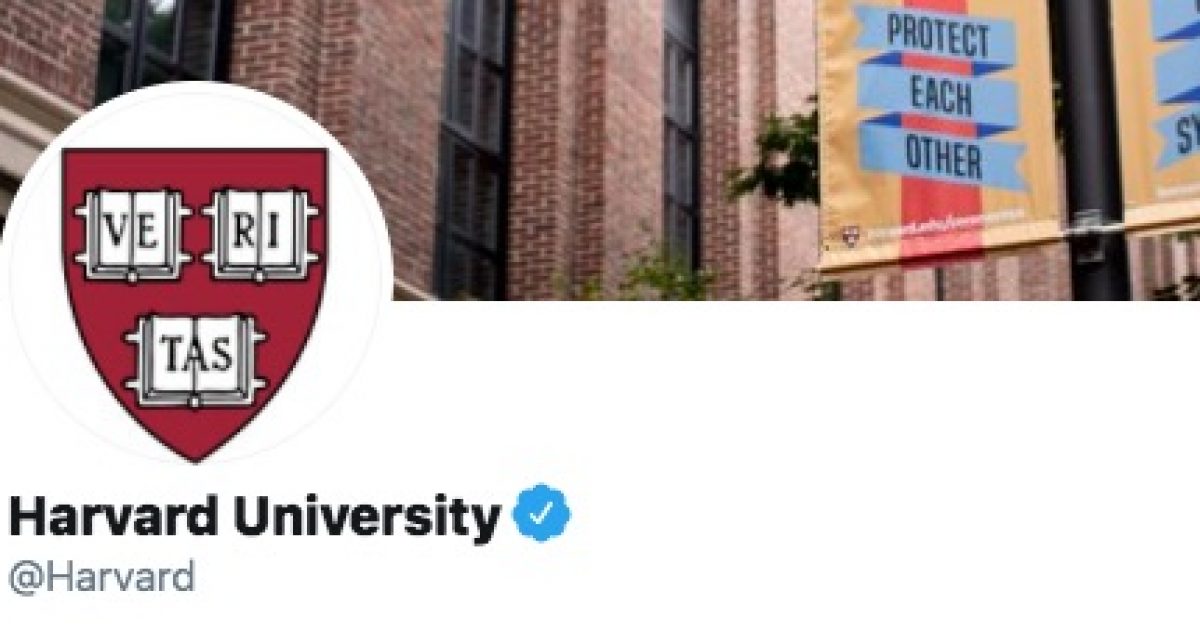Click the EACH ribbon on the banner
The width and height of the screenshot is (1200, 630).
939,98
